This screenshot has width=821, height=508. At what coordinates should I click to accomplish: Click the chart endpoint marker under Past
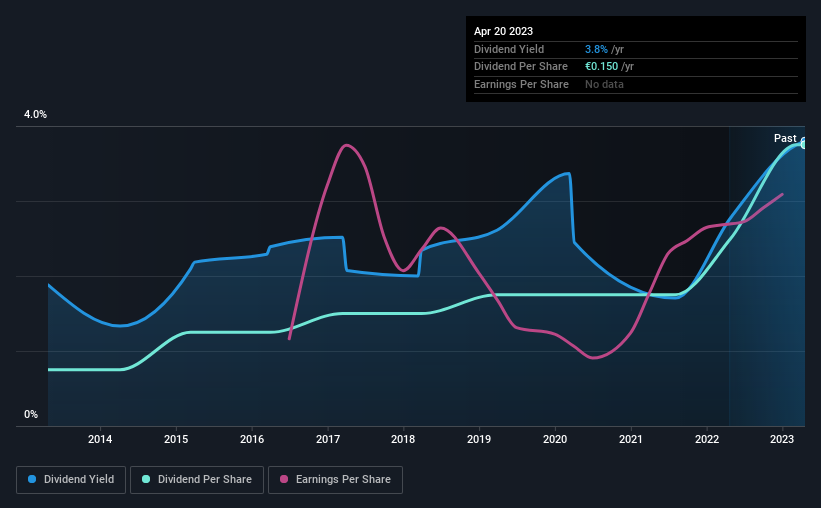coord(804,144)
